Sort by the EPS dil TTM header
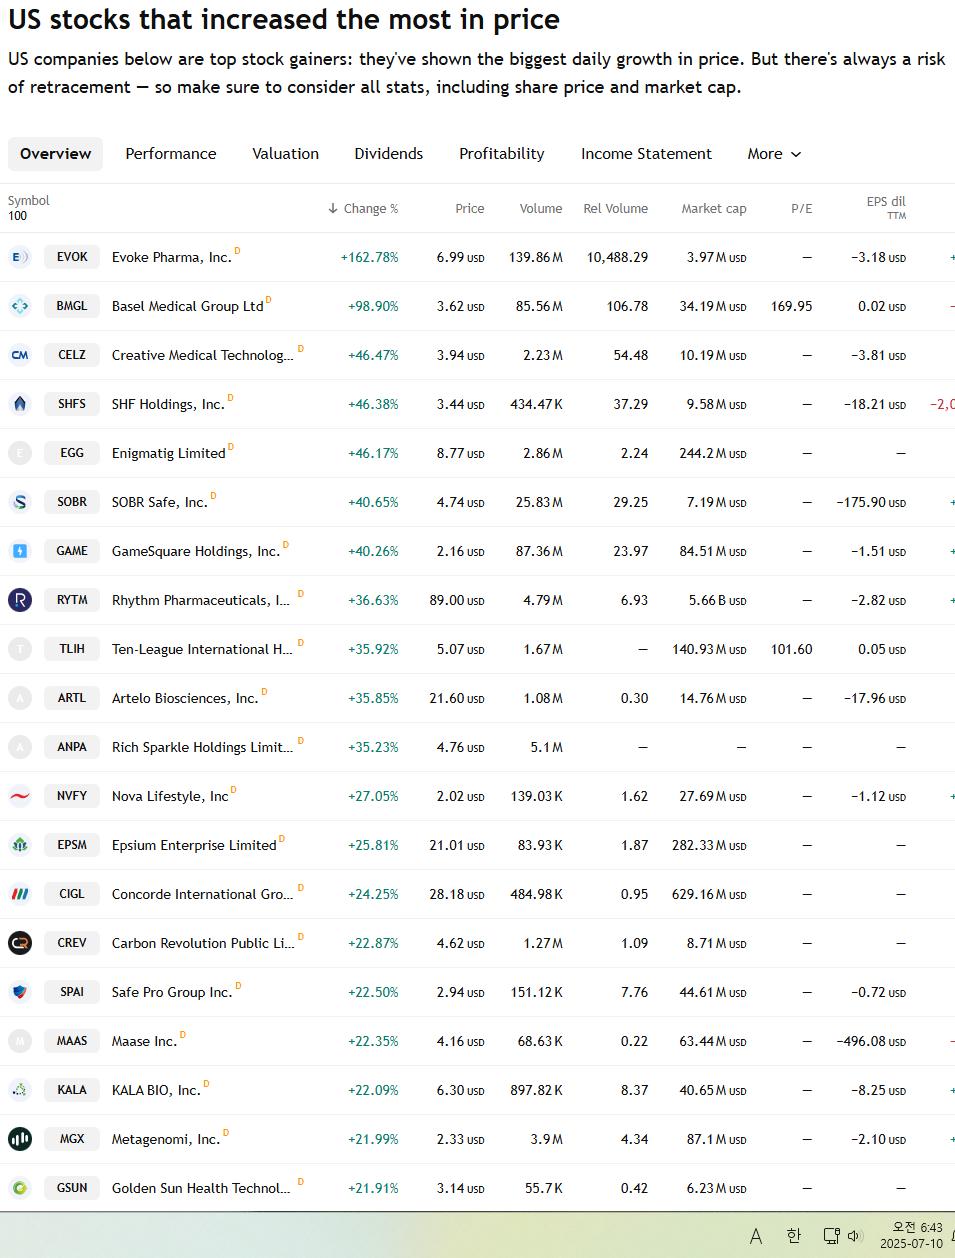Viewport: 955px width, 1258px height. (x=886, y=208)
